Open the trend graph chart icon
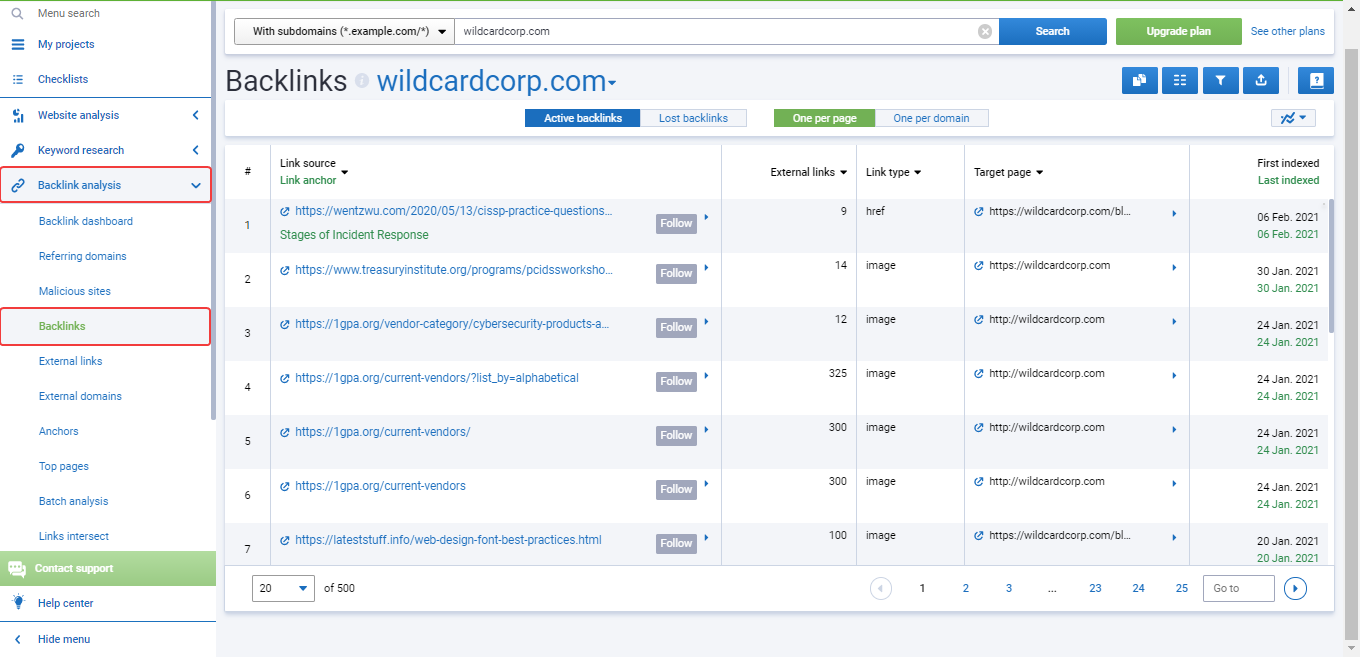The height and width of the screenshot is (657, 1360). (1293, 117)
